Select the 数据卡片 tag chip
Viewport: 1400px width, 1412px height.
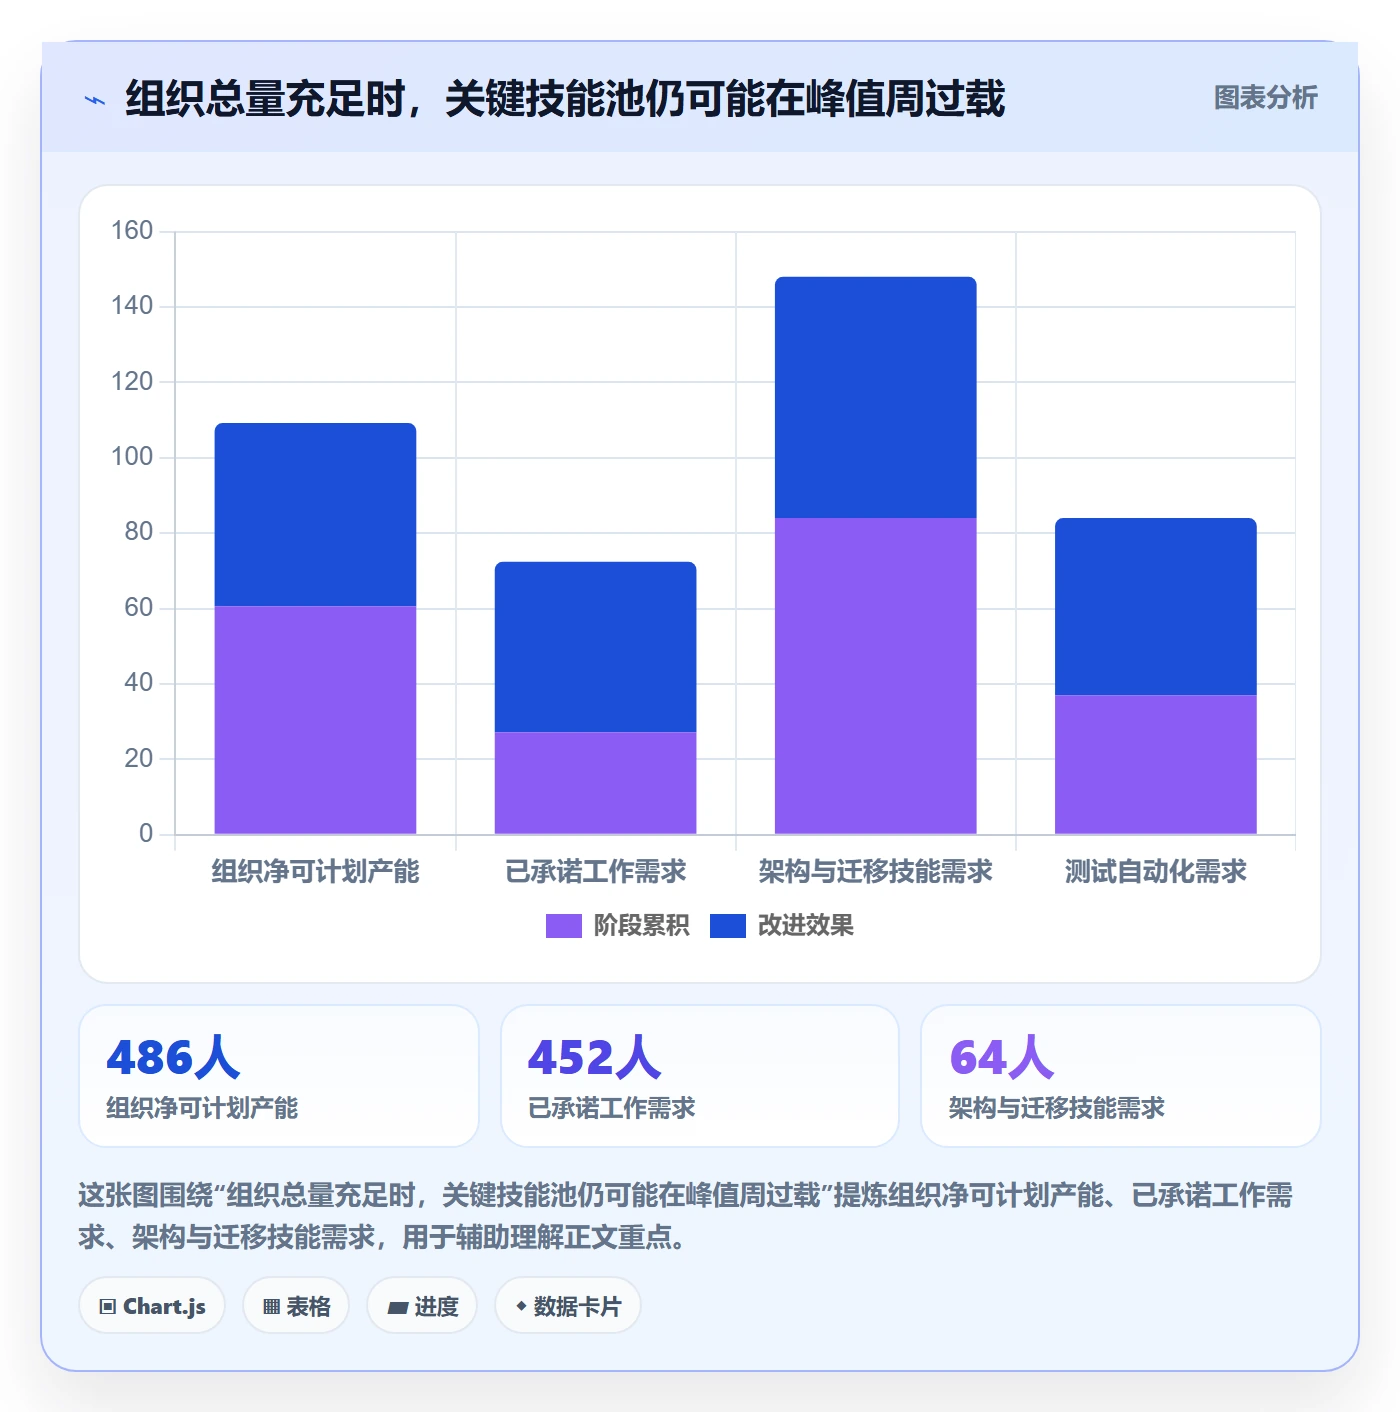pyautogui.click(x=568, y=1306)
